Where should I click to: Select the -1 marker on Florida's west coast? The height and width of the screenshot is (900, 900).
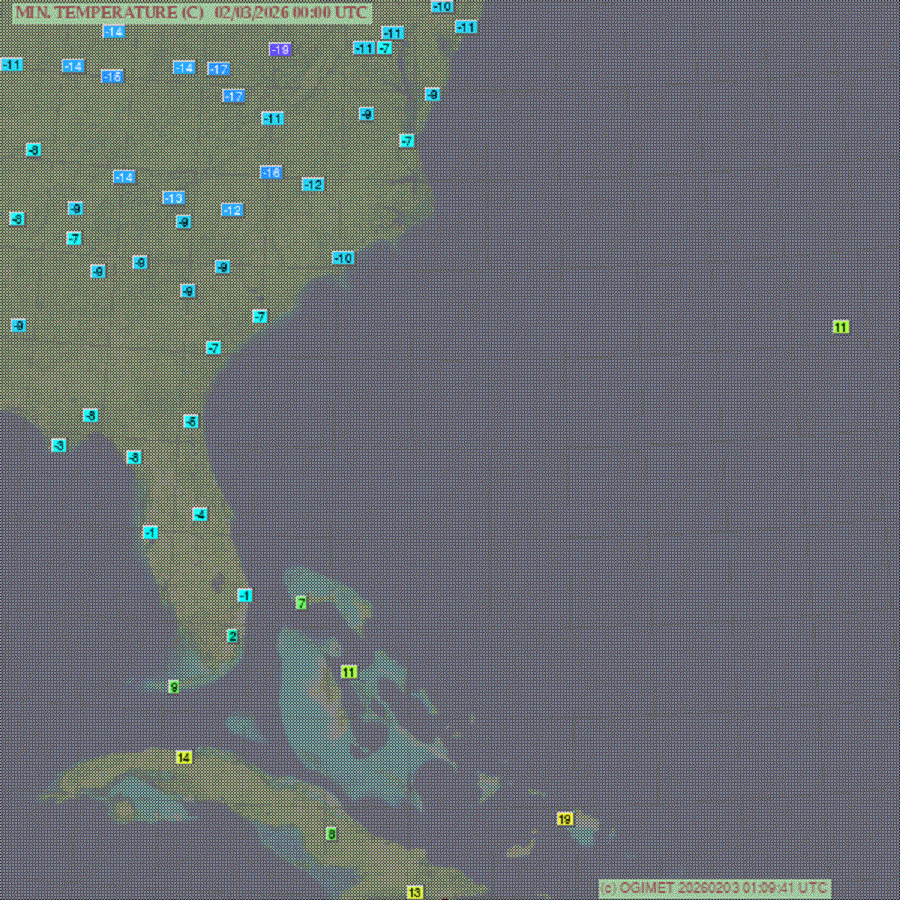coord(150,532)
